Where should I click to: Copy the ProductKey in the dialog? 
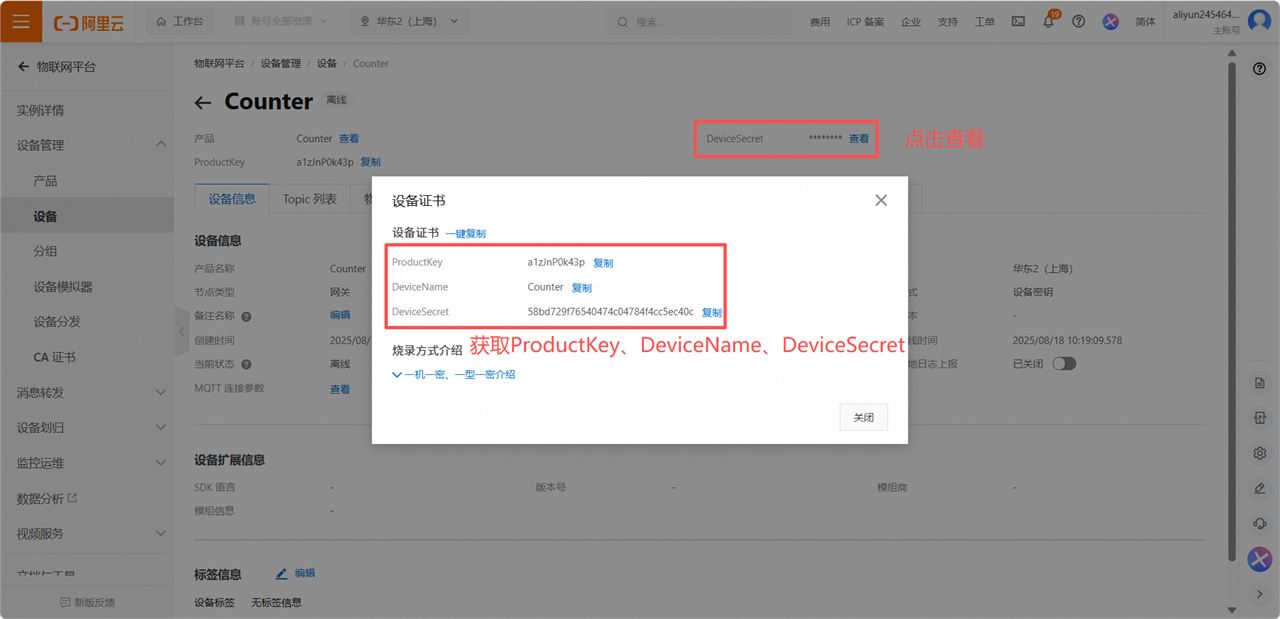click(603, 263)
